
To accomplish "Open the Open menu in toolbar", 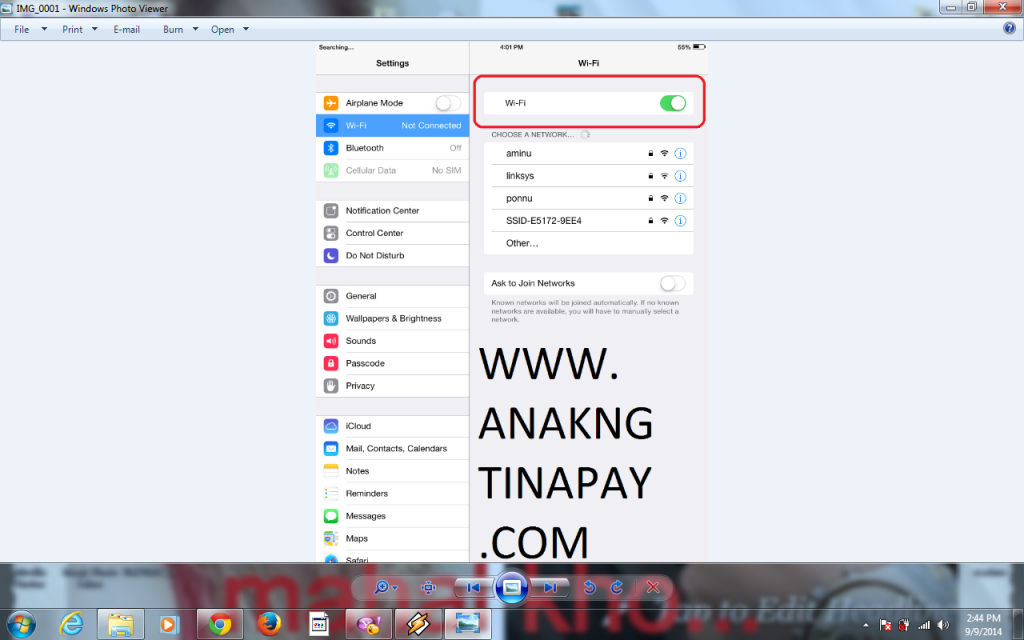I will point(229,29).
